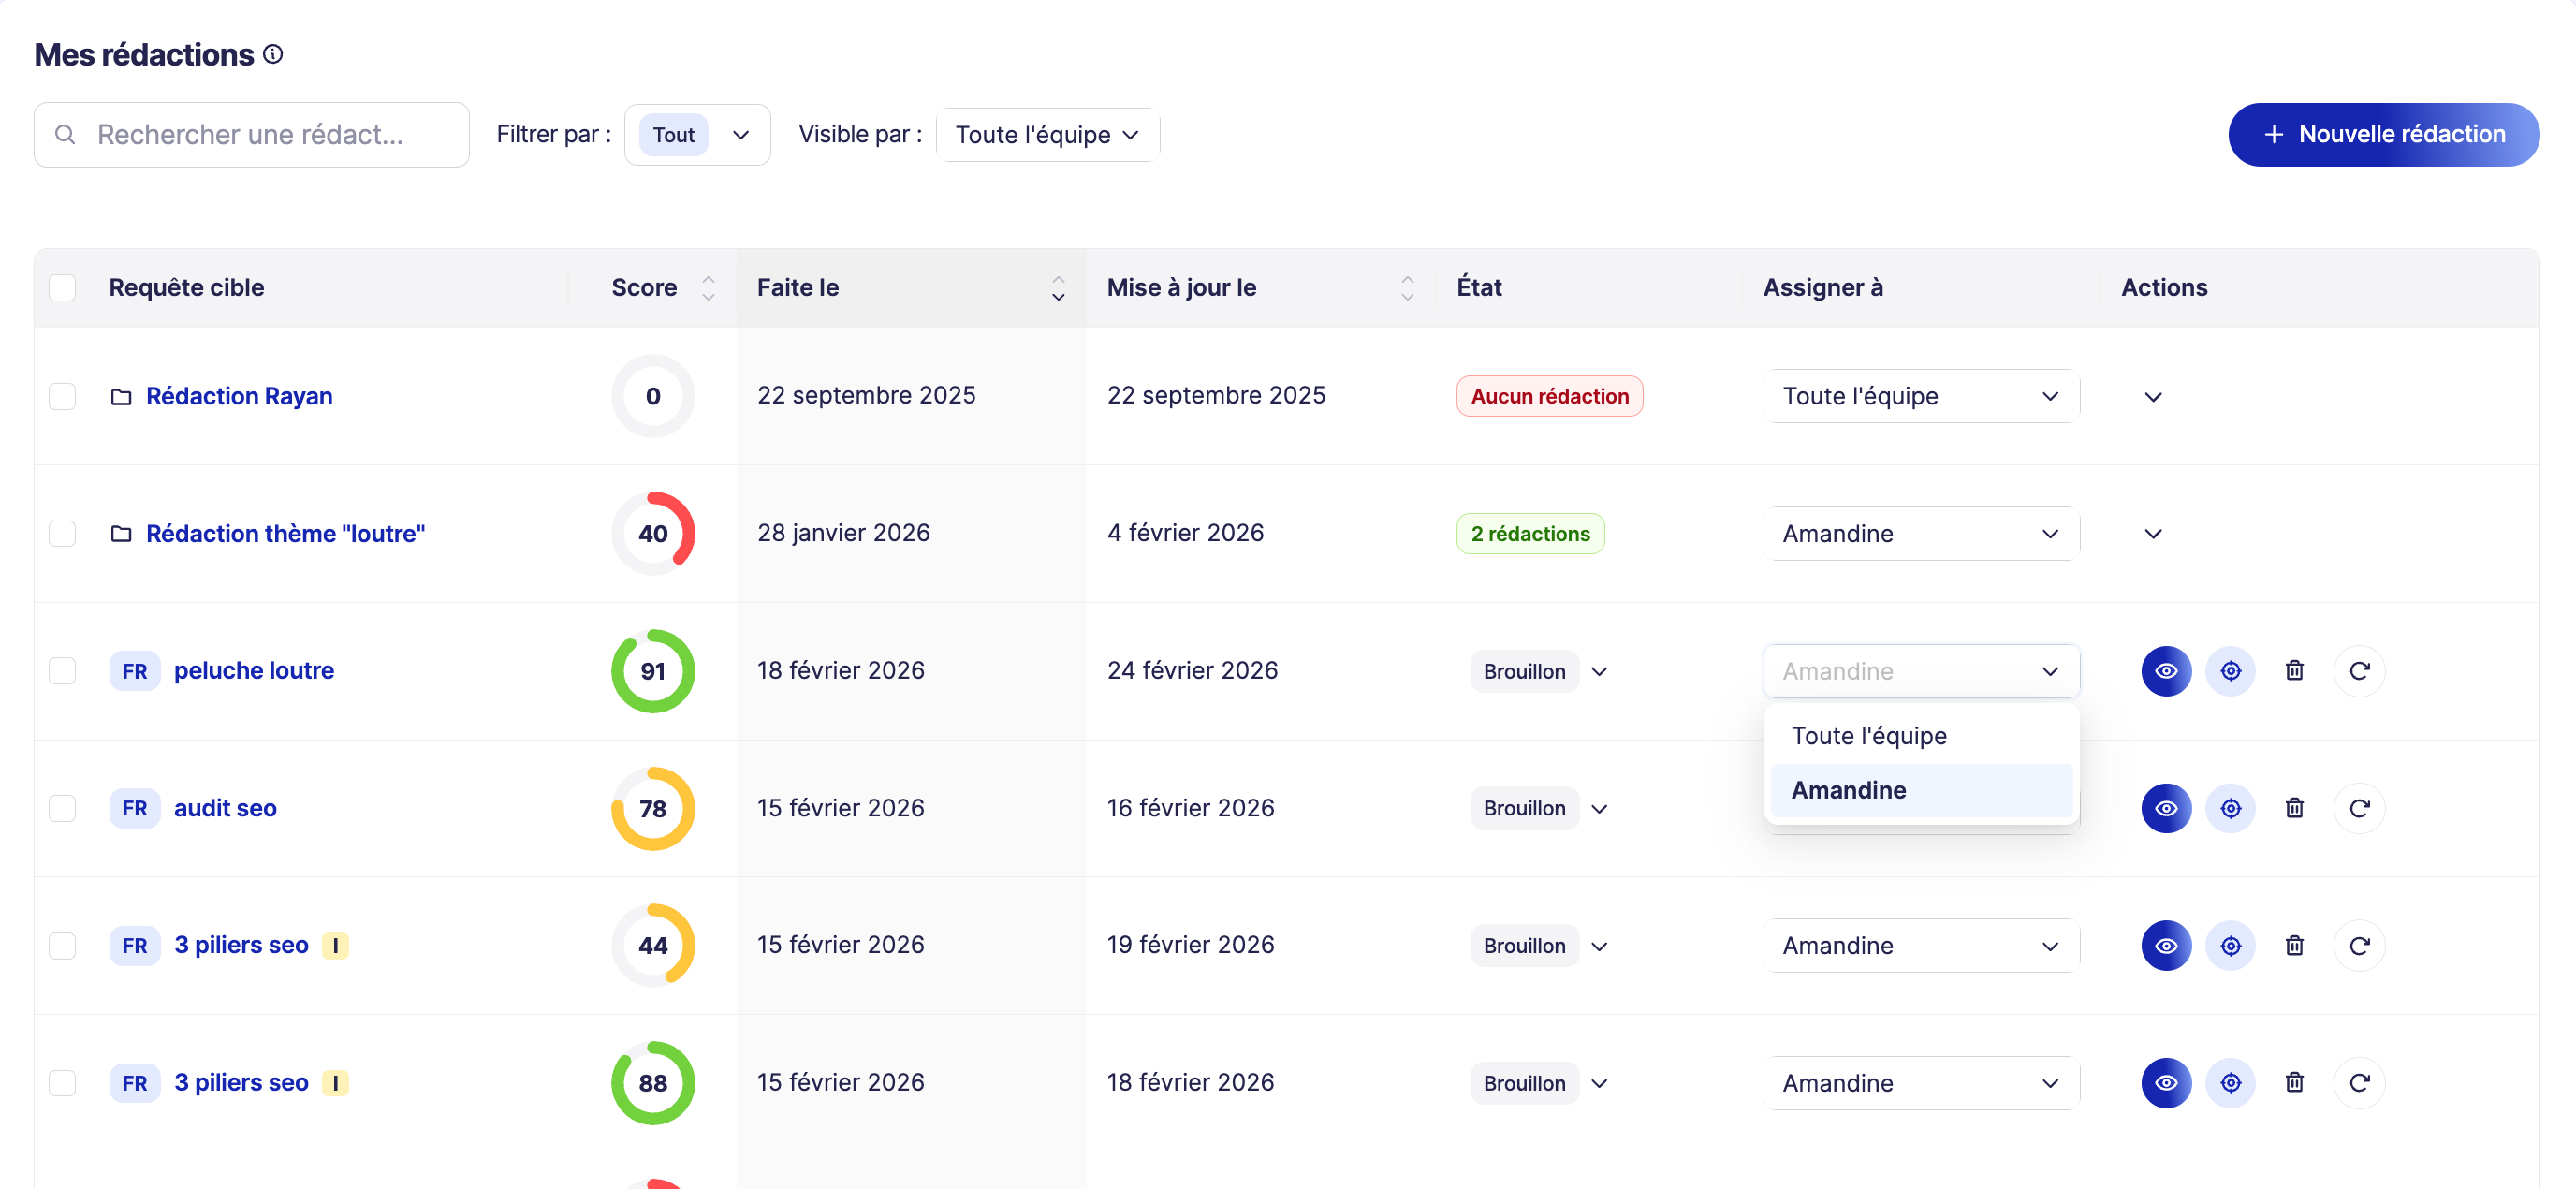Expand actions chevron for Rédaction Rayan
This screenshot has width=2576, height=1189.
click(2153, 397)
